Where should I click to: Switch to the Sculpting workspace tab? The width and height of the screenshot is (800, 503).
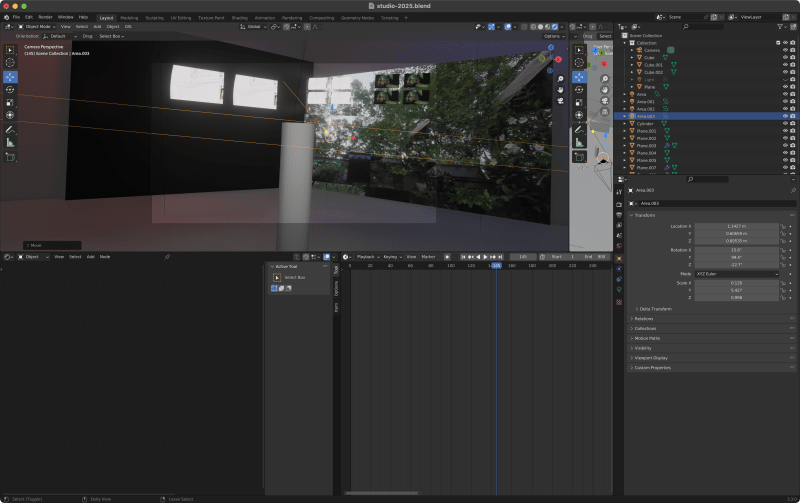tap(154, 17)
